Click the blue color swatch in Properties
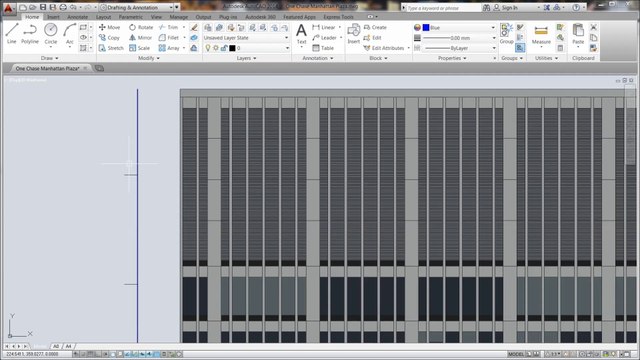Screen dimensions: 640x360 click(426, 27)
